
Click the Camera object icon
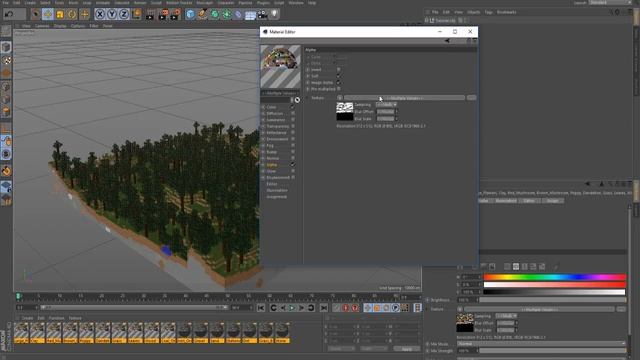click(262, 15)
